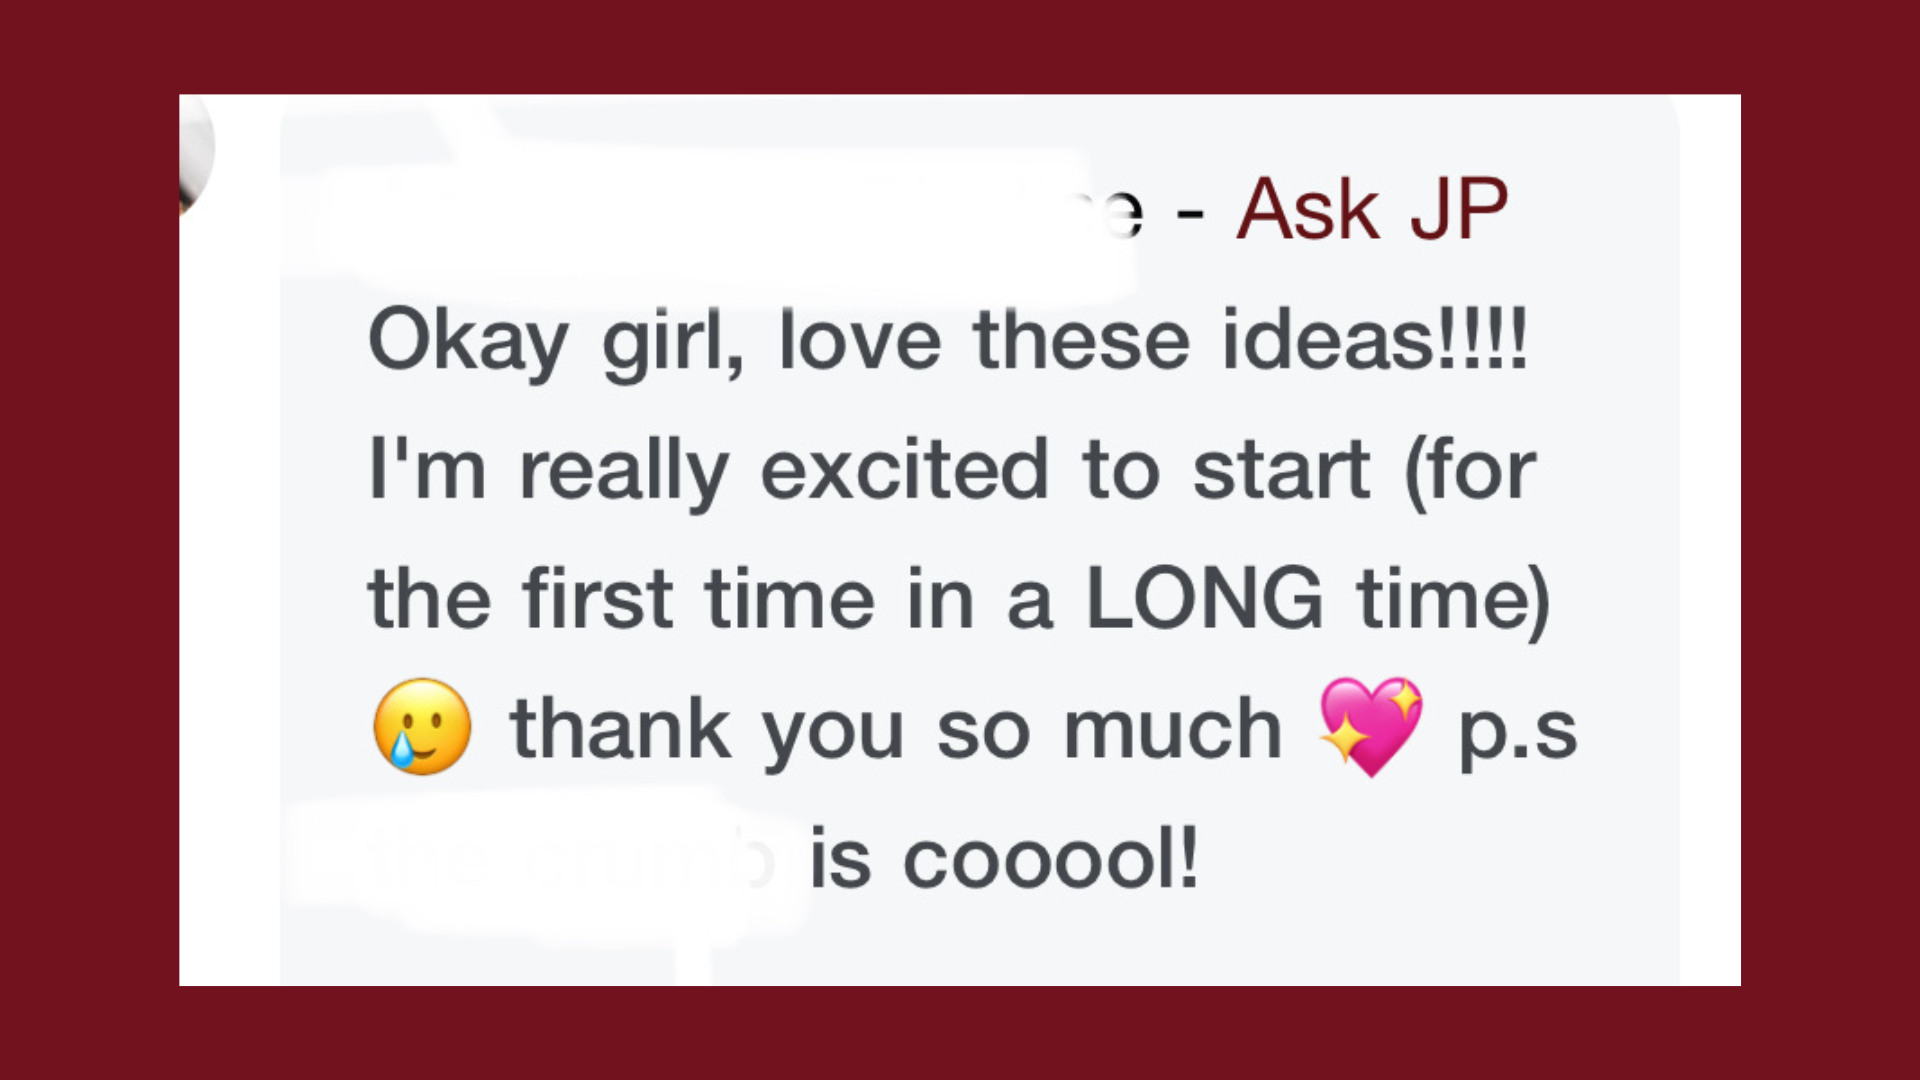Click the sparkling pink heart emoji
Screen dimensions: 1920x1080
pyautogui.click(x=1371, y=727)
